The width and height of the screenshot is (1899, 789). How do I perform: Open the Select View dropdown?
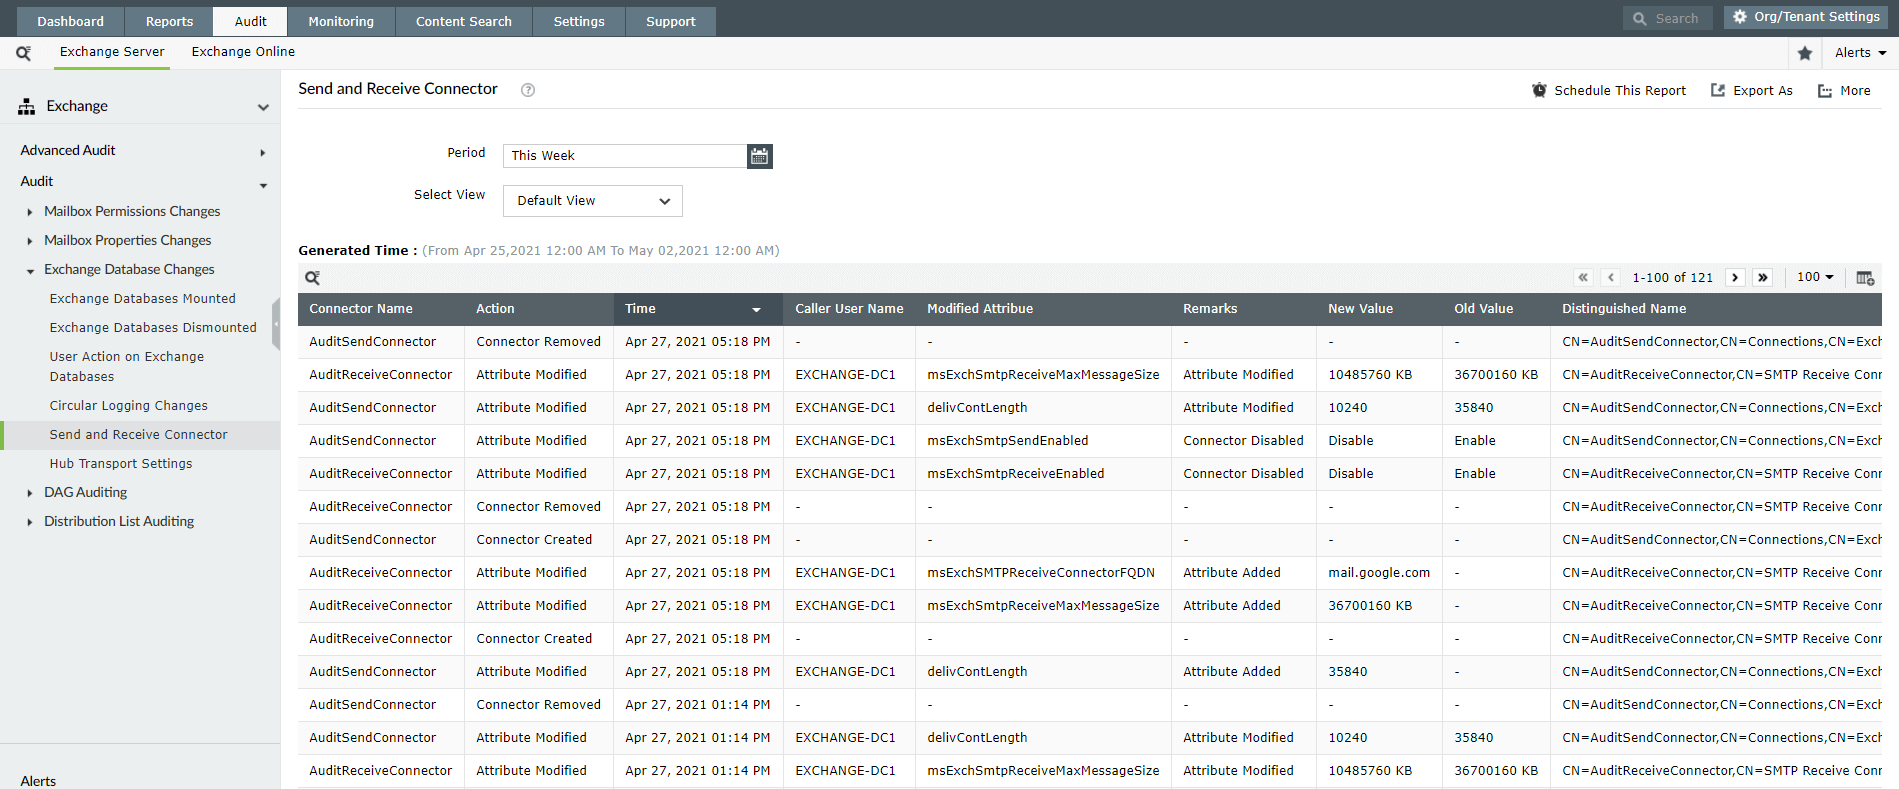593,201
